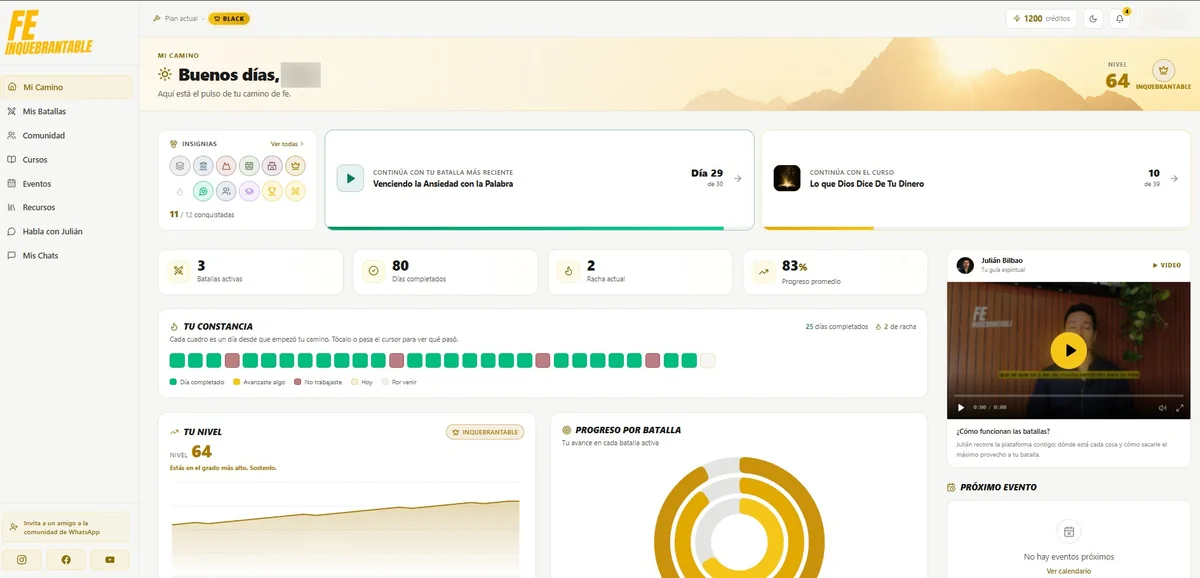The width and height of the screenshot is (1200, 578).
Task: Click Habla con Julián chat icon
Action: pos(12,231)
